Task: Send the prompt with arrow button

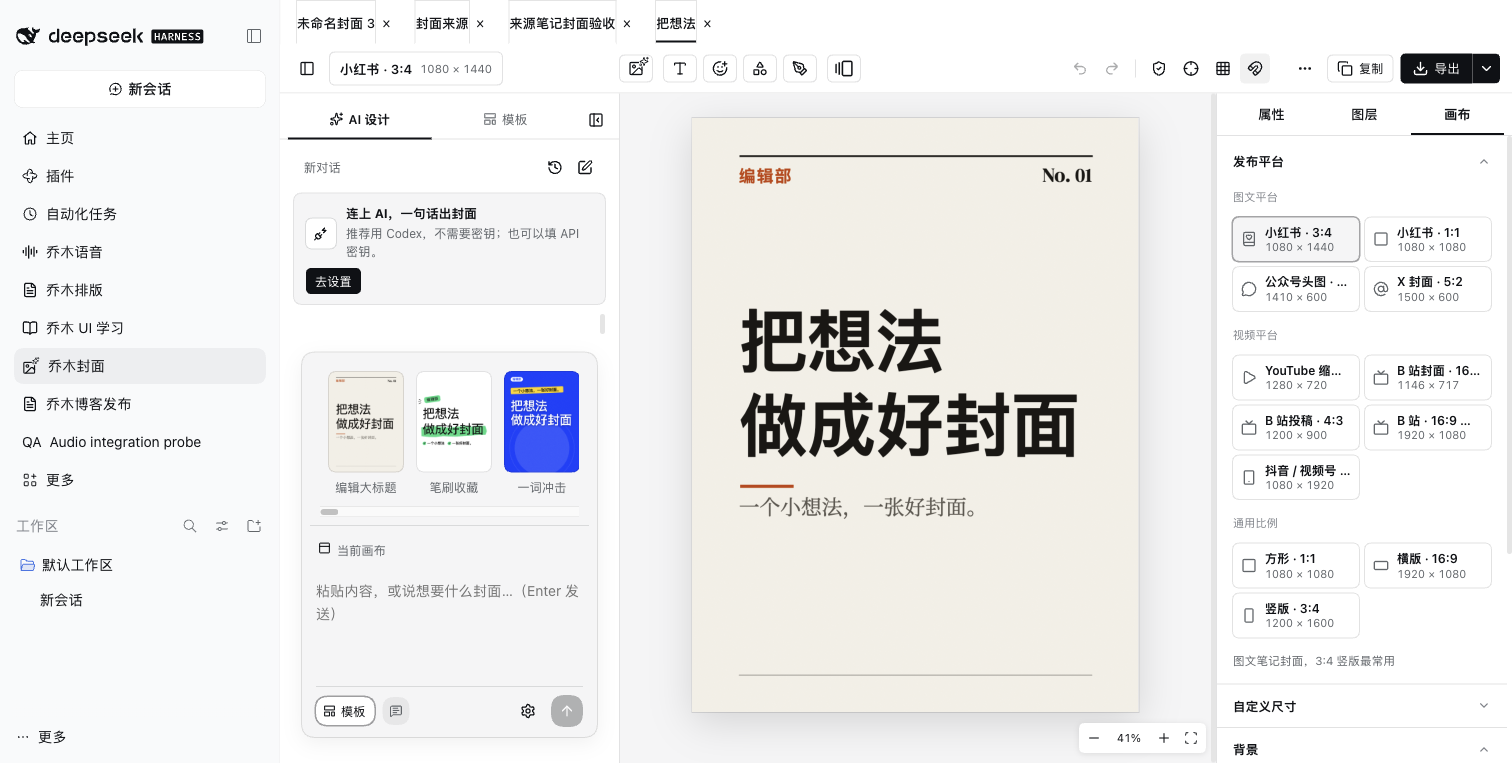Action: [567, 711]
